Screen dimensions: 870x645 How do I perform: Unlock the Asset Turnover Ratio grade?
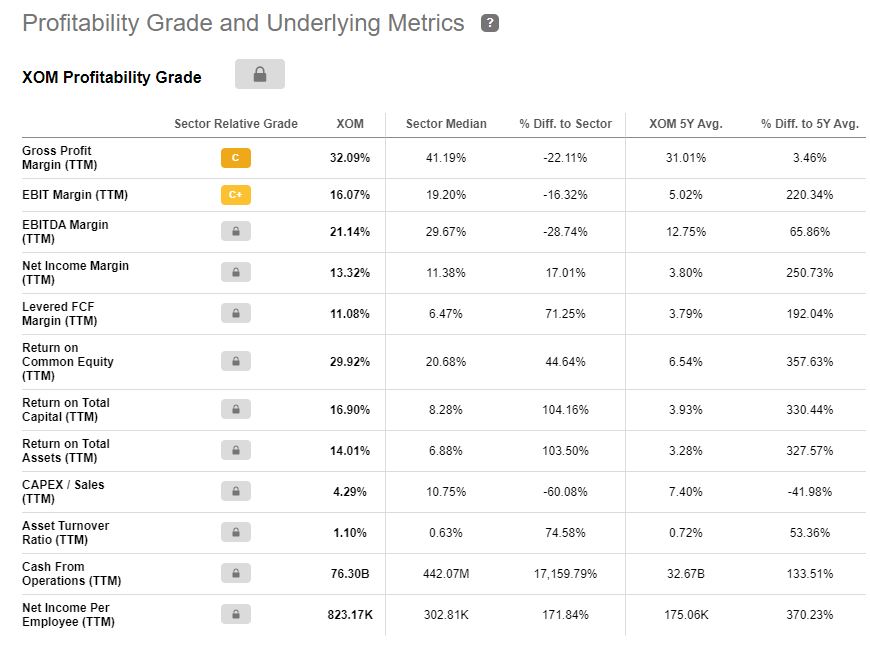[236, 532]
